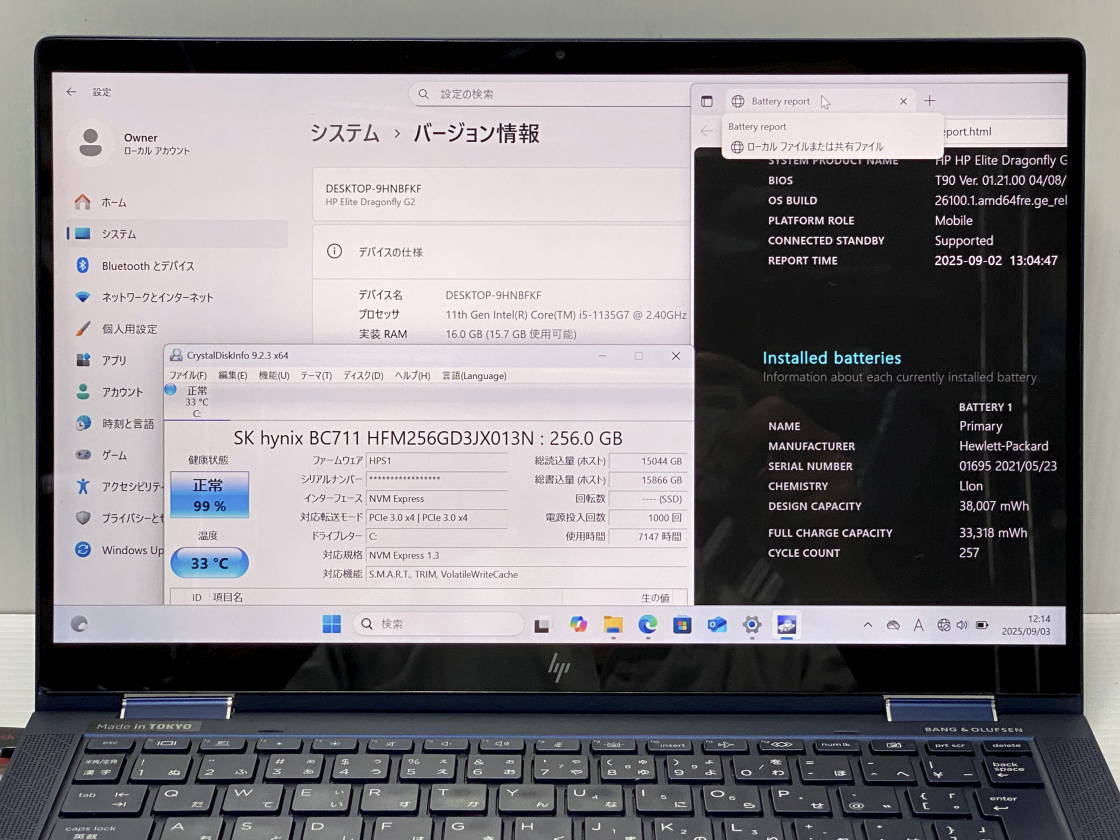The height and width of the screenshot is (840, 1120).
Task: Launch Copilot from the taskbar
Action: pos(578,624)
